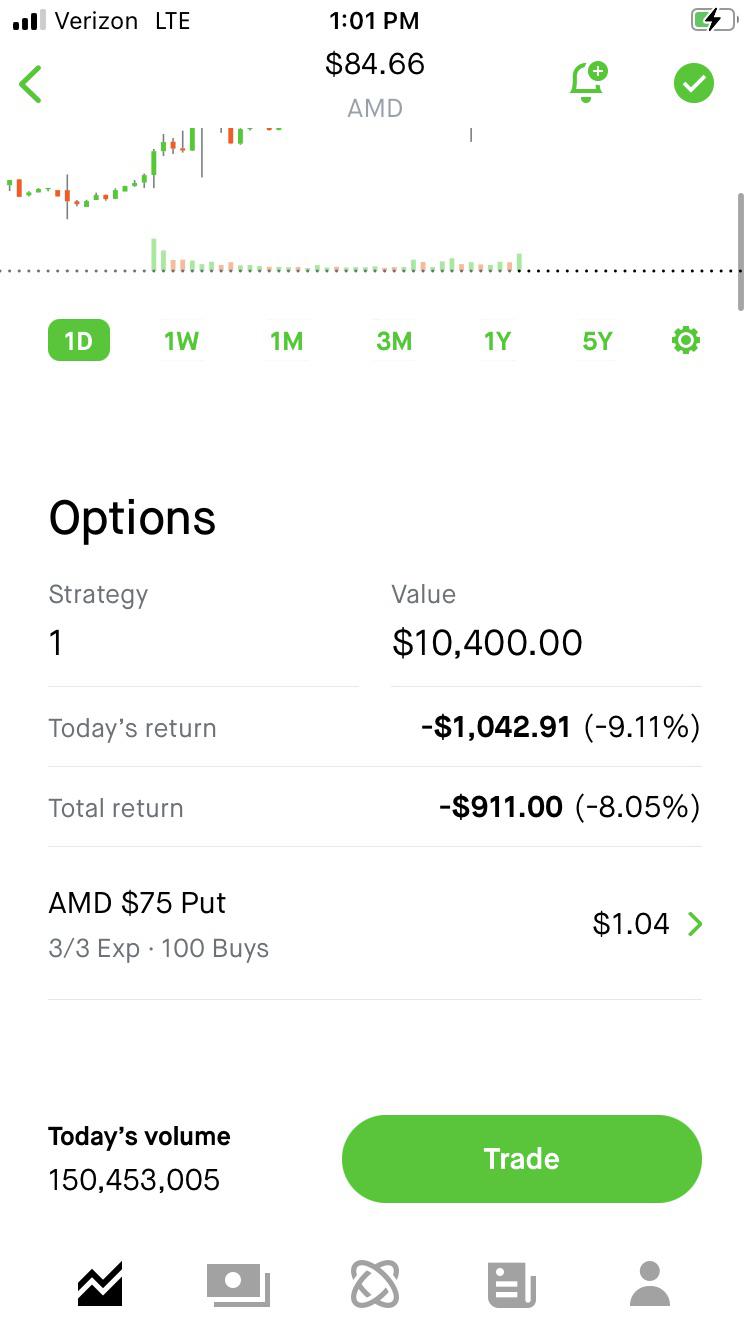Open the cash tab icon
Image resolution: width=750 pixels, height=1334 pixels.
pos(238,1284)
